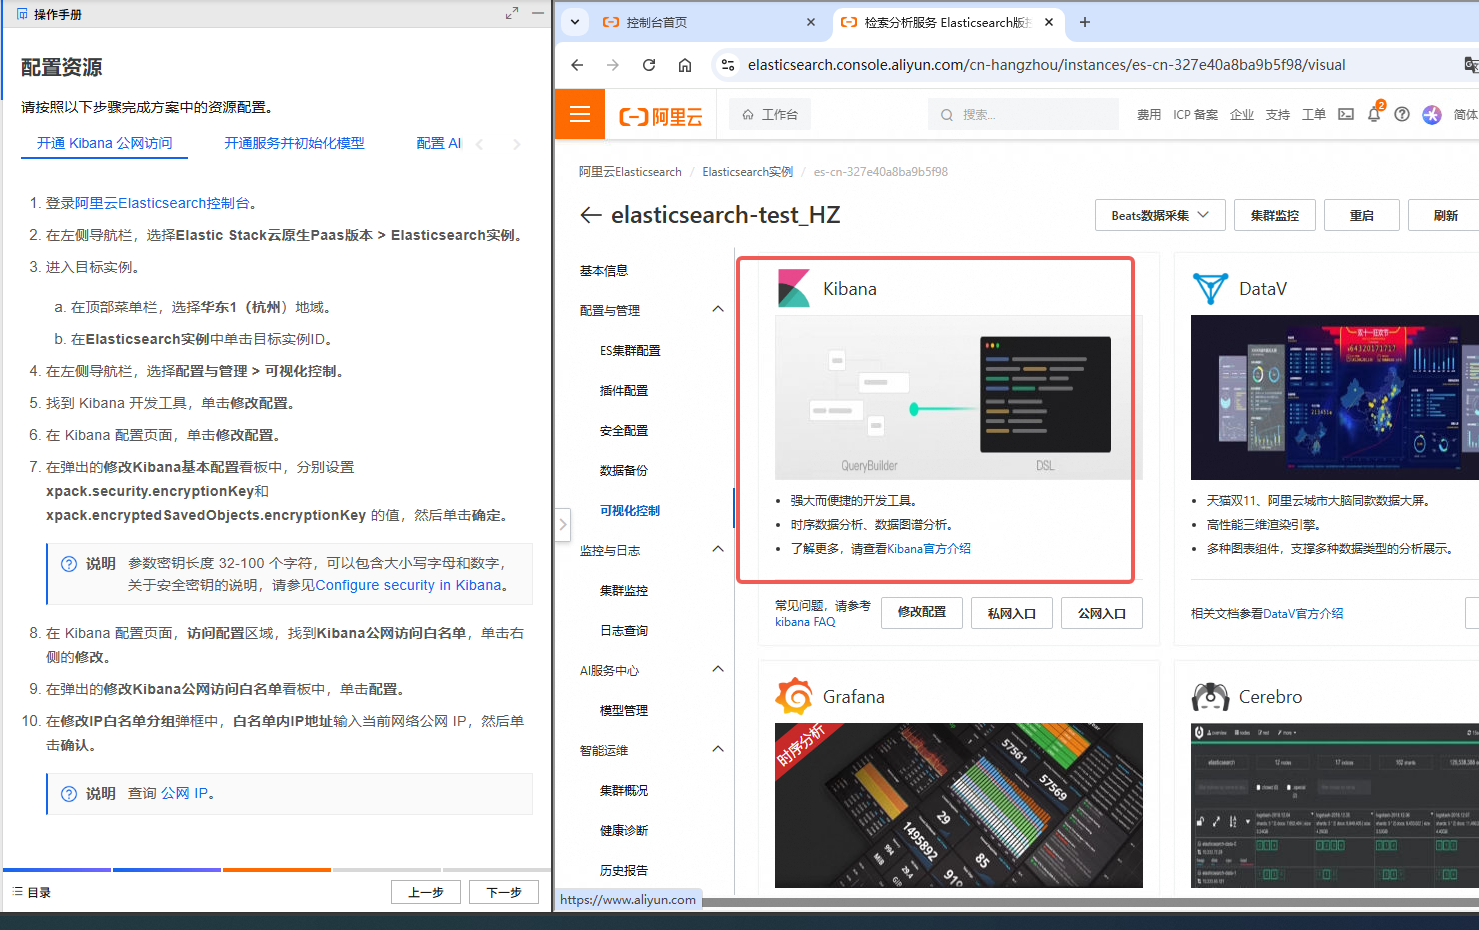Open 日志查询 in the sidebar
Image resolution: width=1479 pixels, height=930 pixels.
(624, 631)
